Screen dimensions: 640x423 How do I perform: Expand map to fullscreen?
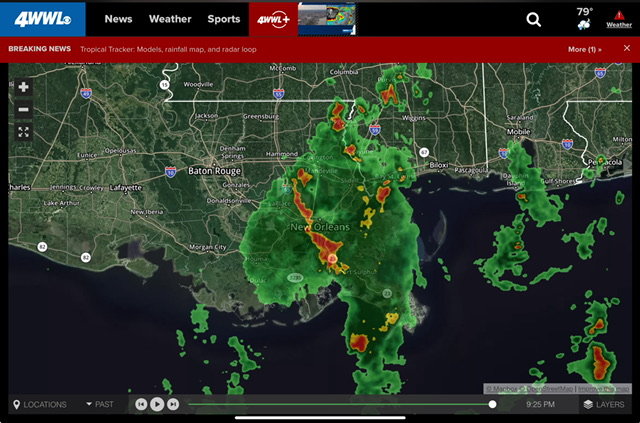coord(23,132)
